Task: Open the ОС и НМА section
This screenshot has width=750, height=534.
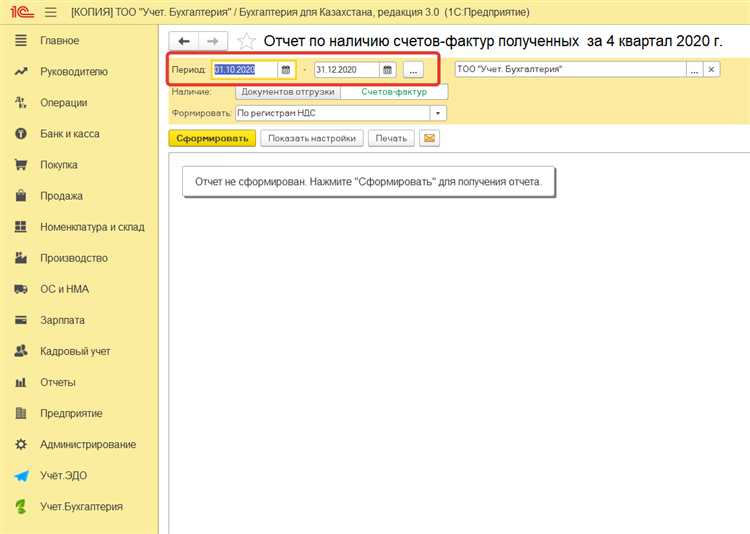Action: [65, 289]
